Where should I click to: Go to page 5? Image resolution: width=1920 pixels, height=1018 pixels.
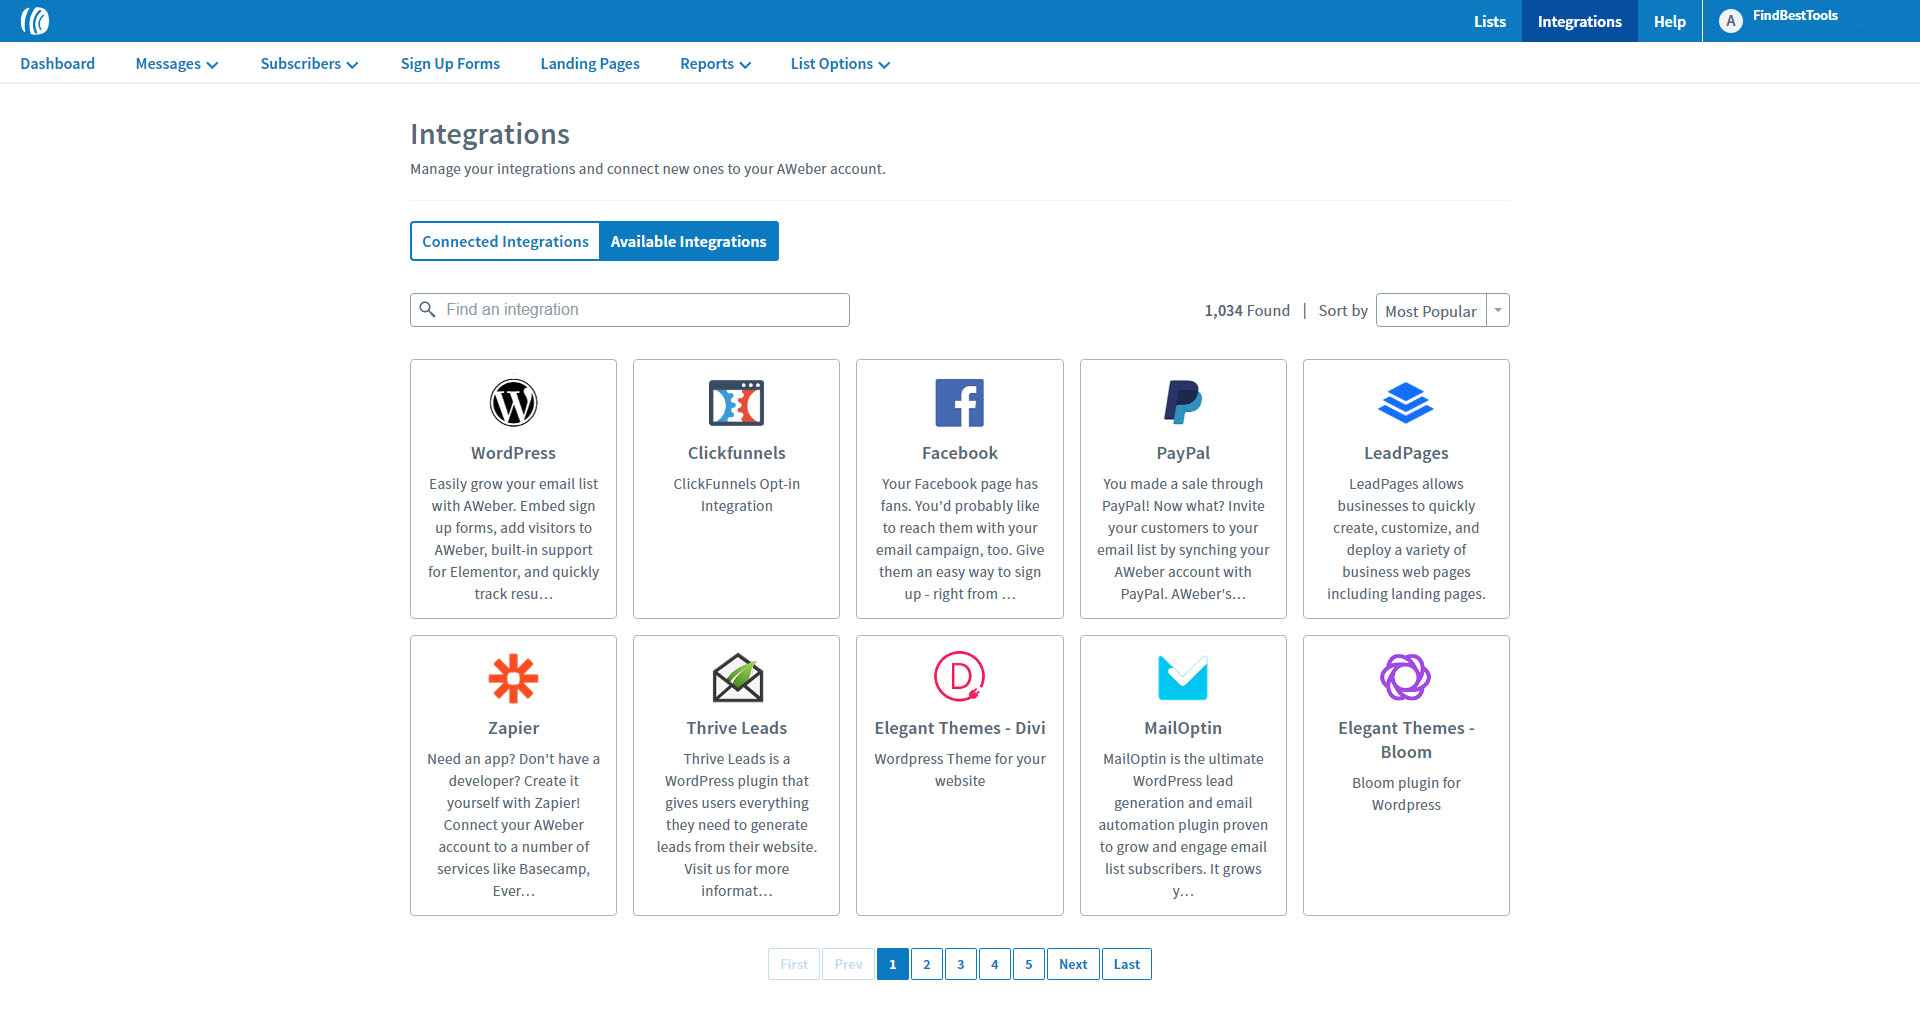(x=1029, y=964)
